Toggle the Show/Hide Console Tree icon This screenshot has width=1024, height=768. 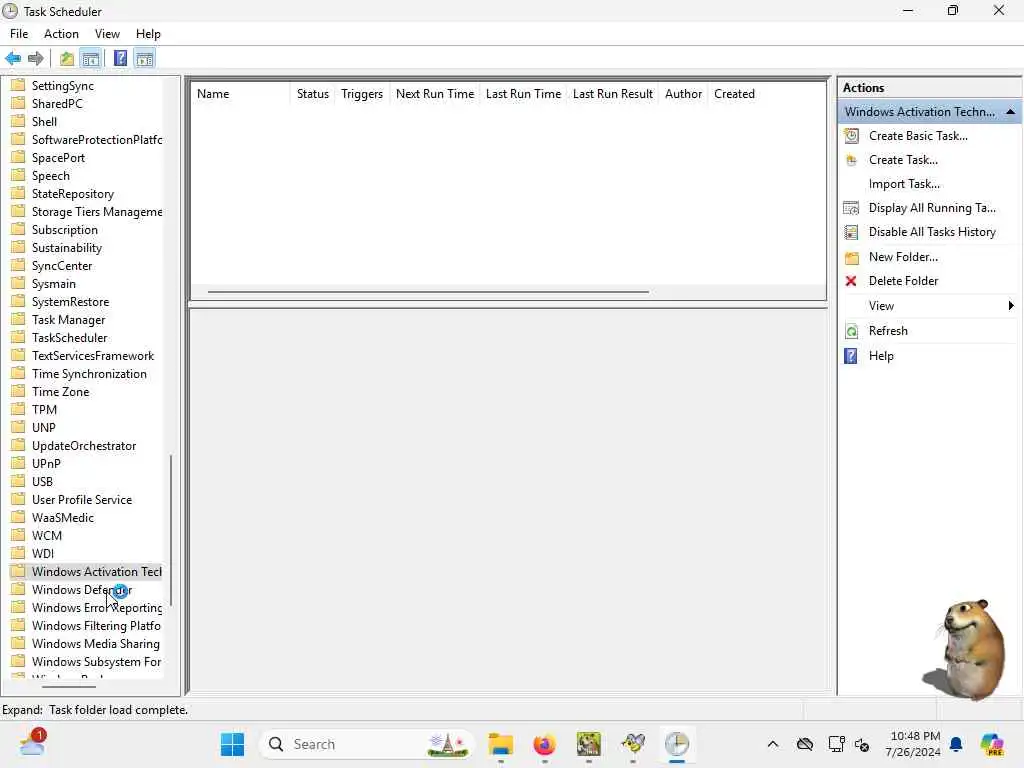click(x=91, y=58)
